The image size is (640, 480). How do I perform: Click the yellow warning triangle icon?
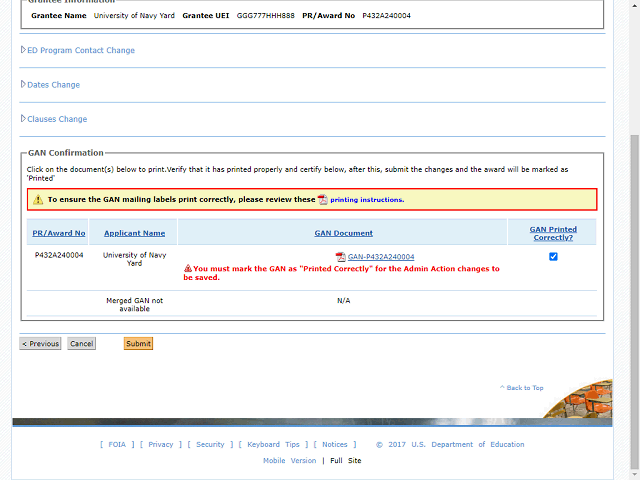pos(38,200)
